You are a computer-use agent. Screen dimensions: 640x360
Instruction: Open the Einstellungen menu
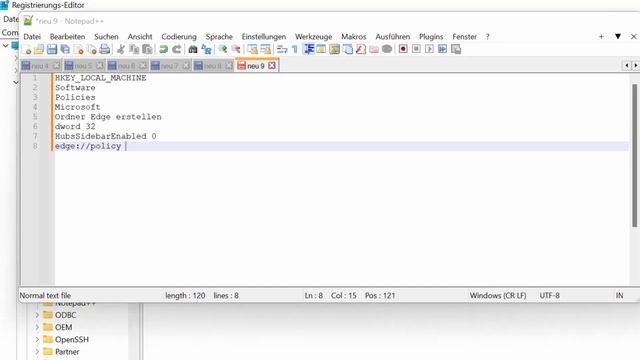tap(264, 37)
